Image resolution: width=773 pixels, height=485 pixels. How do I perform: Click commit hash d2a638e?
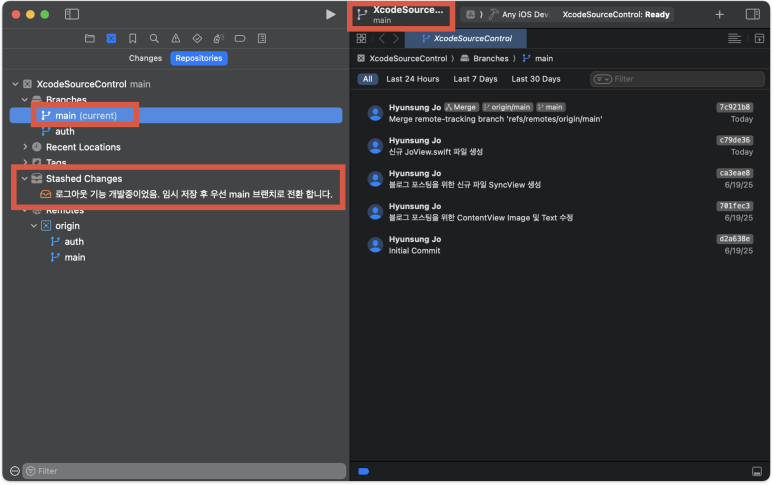(x=735, y=239)
